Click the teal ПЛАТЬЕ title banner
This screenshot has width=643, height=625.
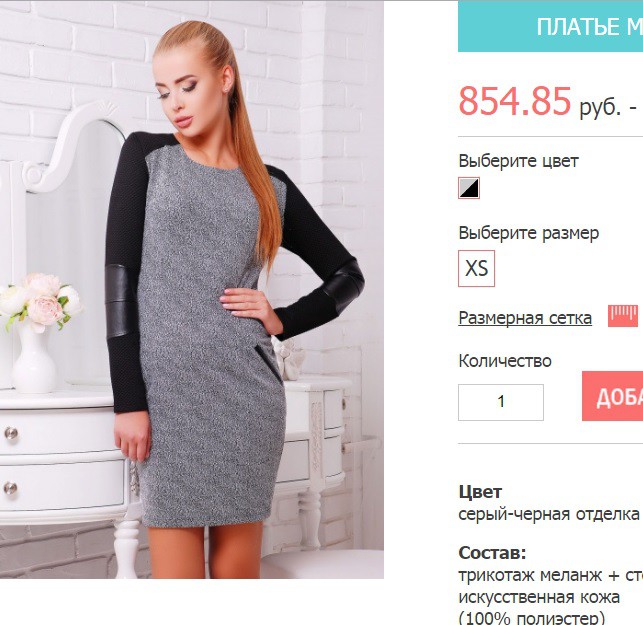(550, 26)
